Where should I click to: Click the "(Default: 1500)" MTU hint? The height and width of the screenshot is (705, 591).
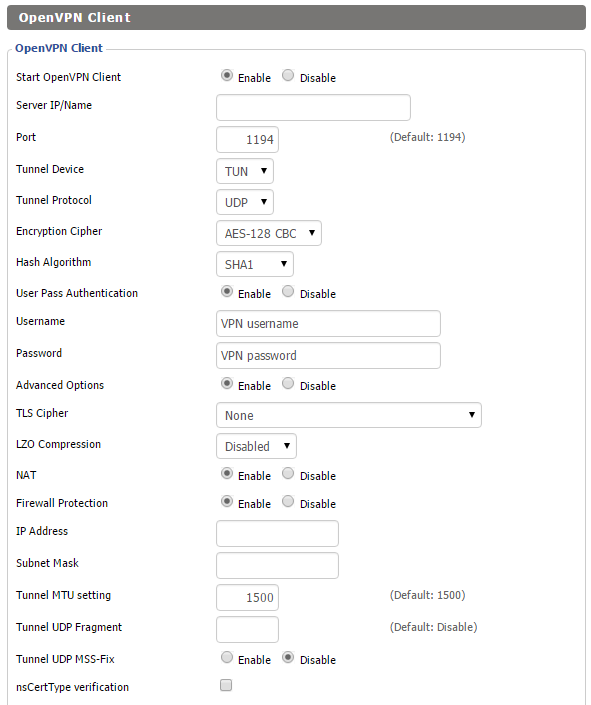(x=427, y=595)
